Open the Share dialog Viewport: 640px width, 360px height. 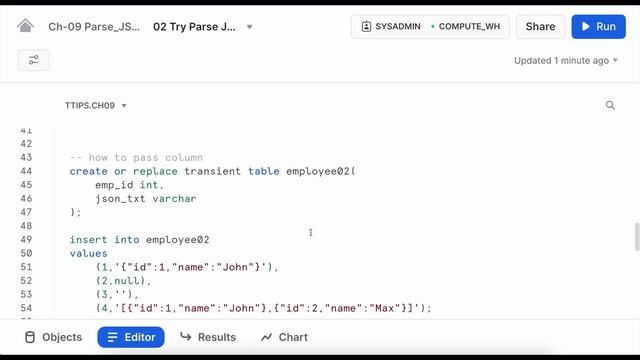point(540,27)
